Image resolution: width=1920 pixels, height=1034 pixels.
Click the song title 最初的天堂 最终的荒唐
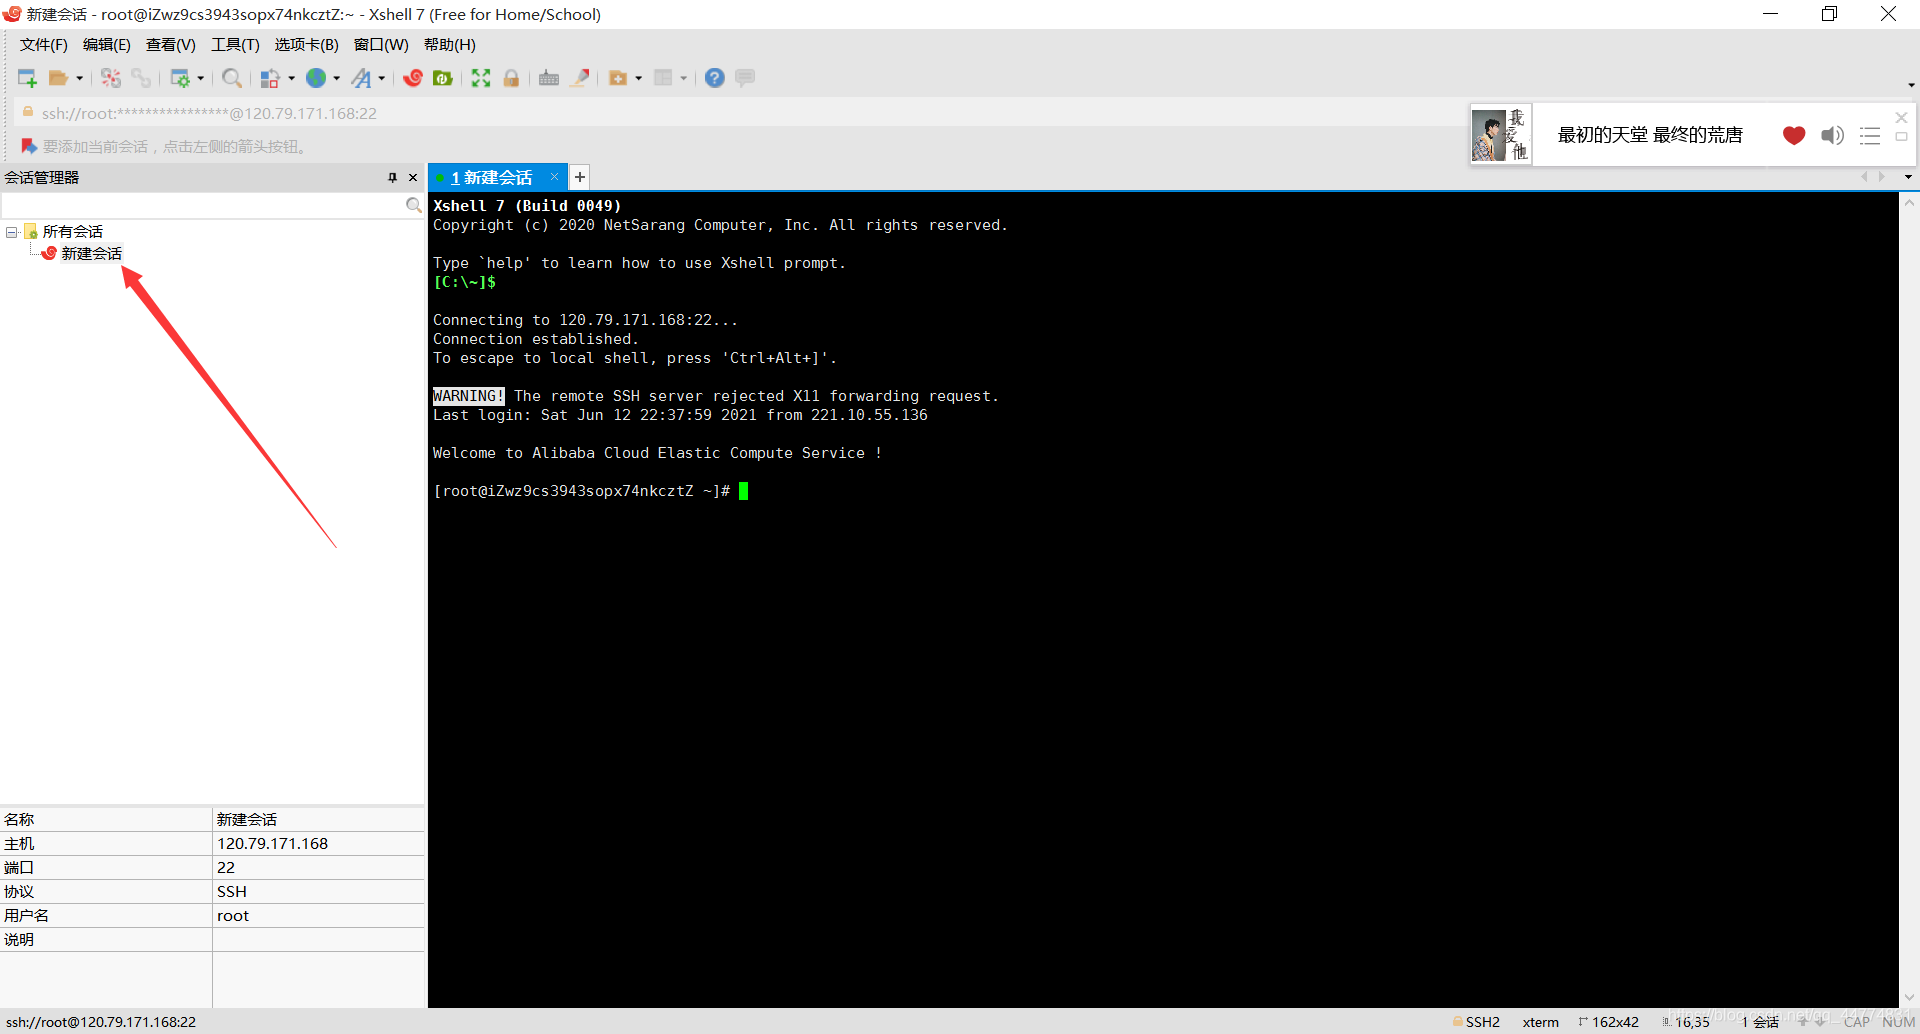[1650, 135]
